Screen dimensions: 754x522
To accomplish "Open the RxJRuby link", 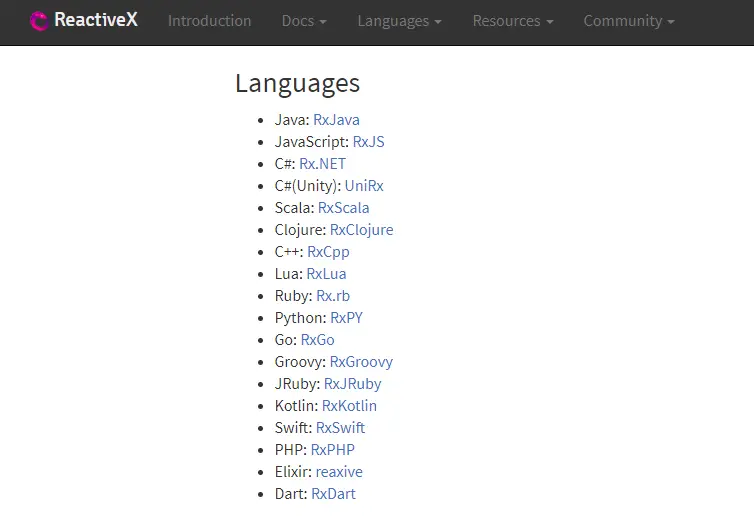I will click(x=352, y=384).
